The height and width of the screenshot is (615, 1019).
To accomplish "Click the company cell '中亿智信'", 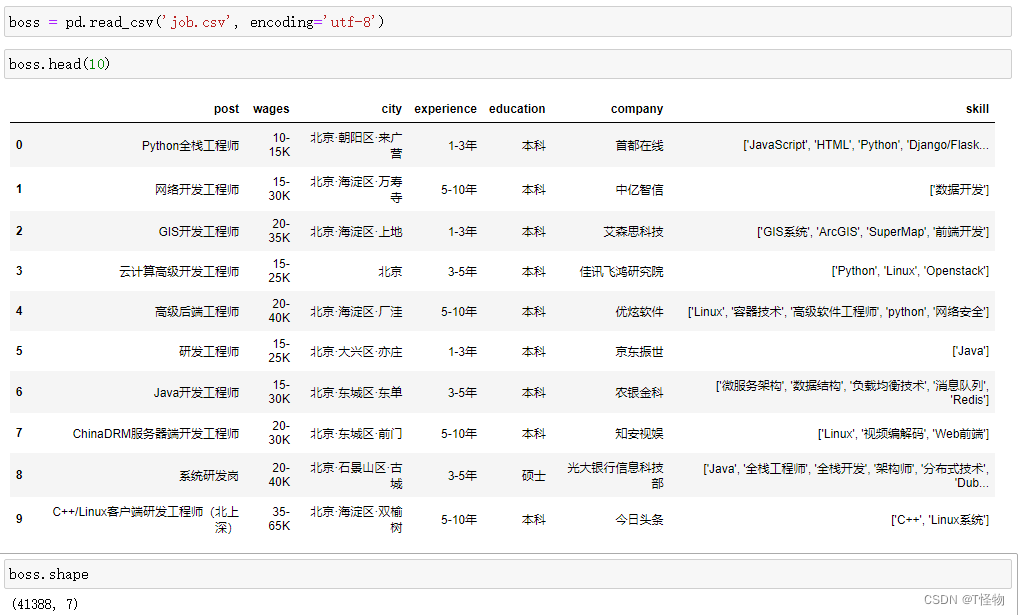I will click(639, 190).
